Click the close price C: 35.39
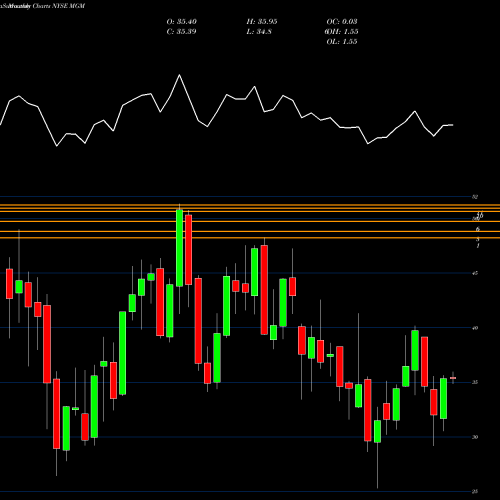Viewport: 500px width, 500px height. pos(182,32)
